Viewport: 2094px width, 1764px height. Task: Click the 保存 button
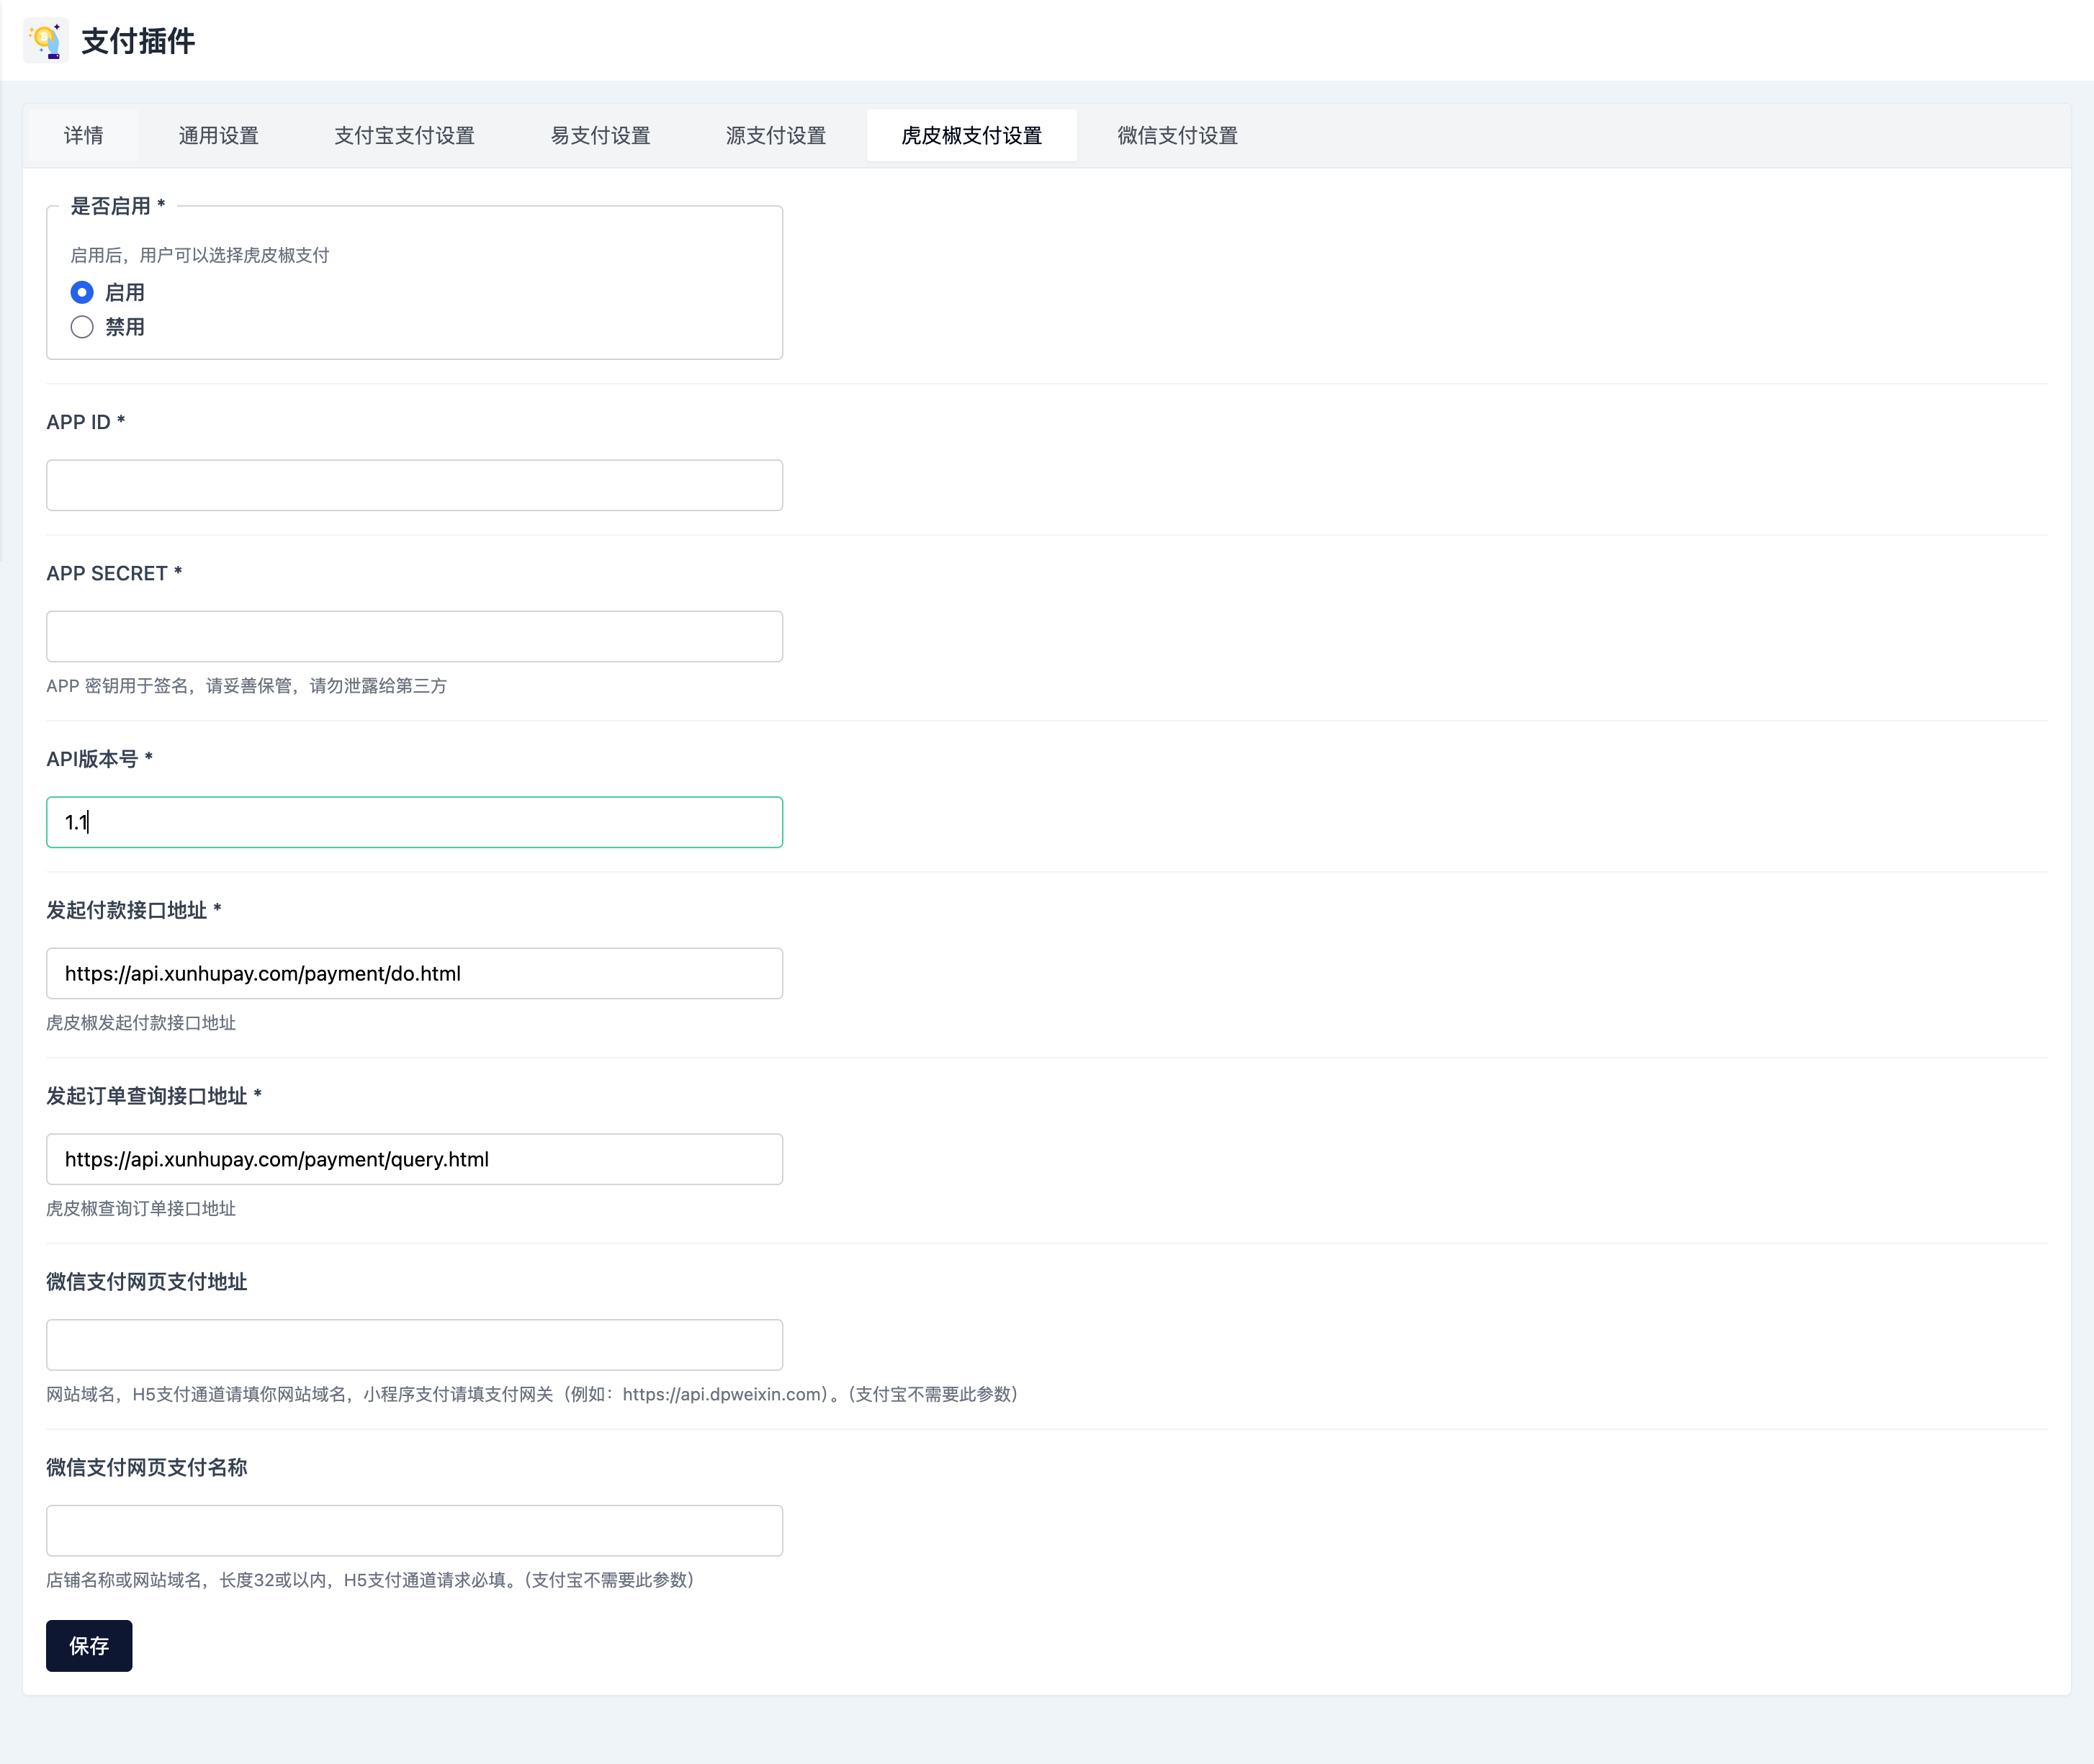pos(89,1645)
